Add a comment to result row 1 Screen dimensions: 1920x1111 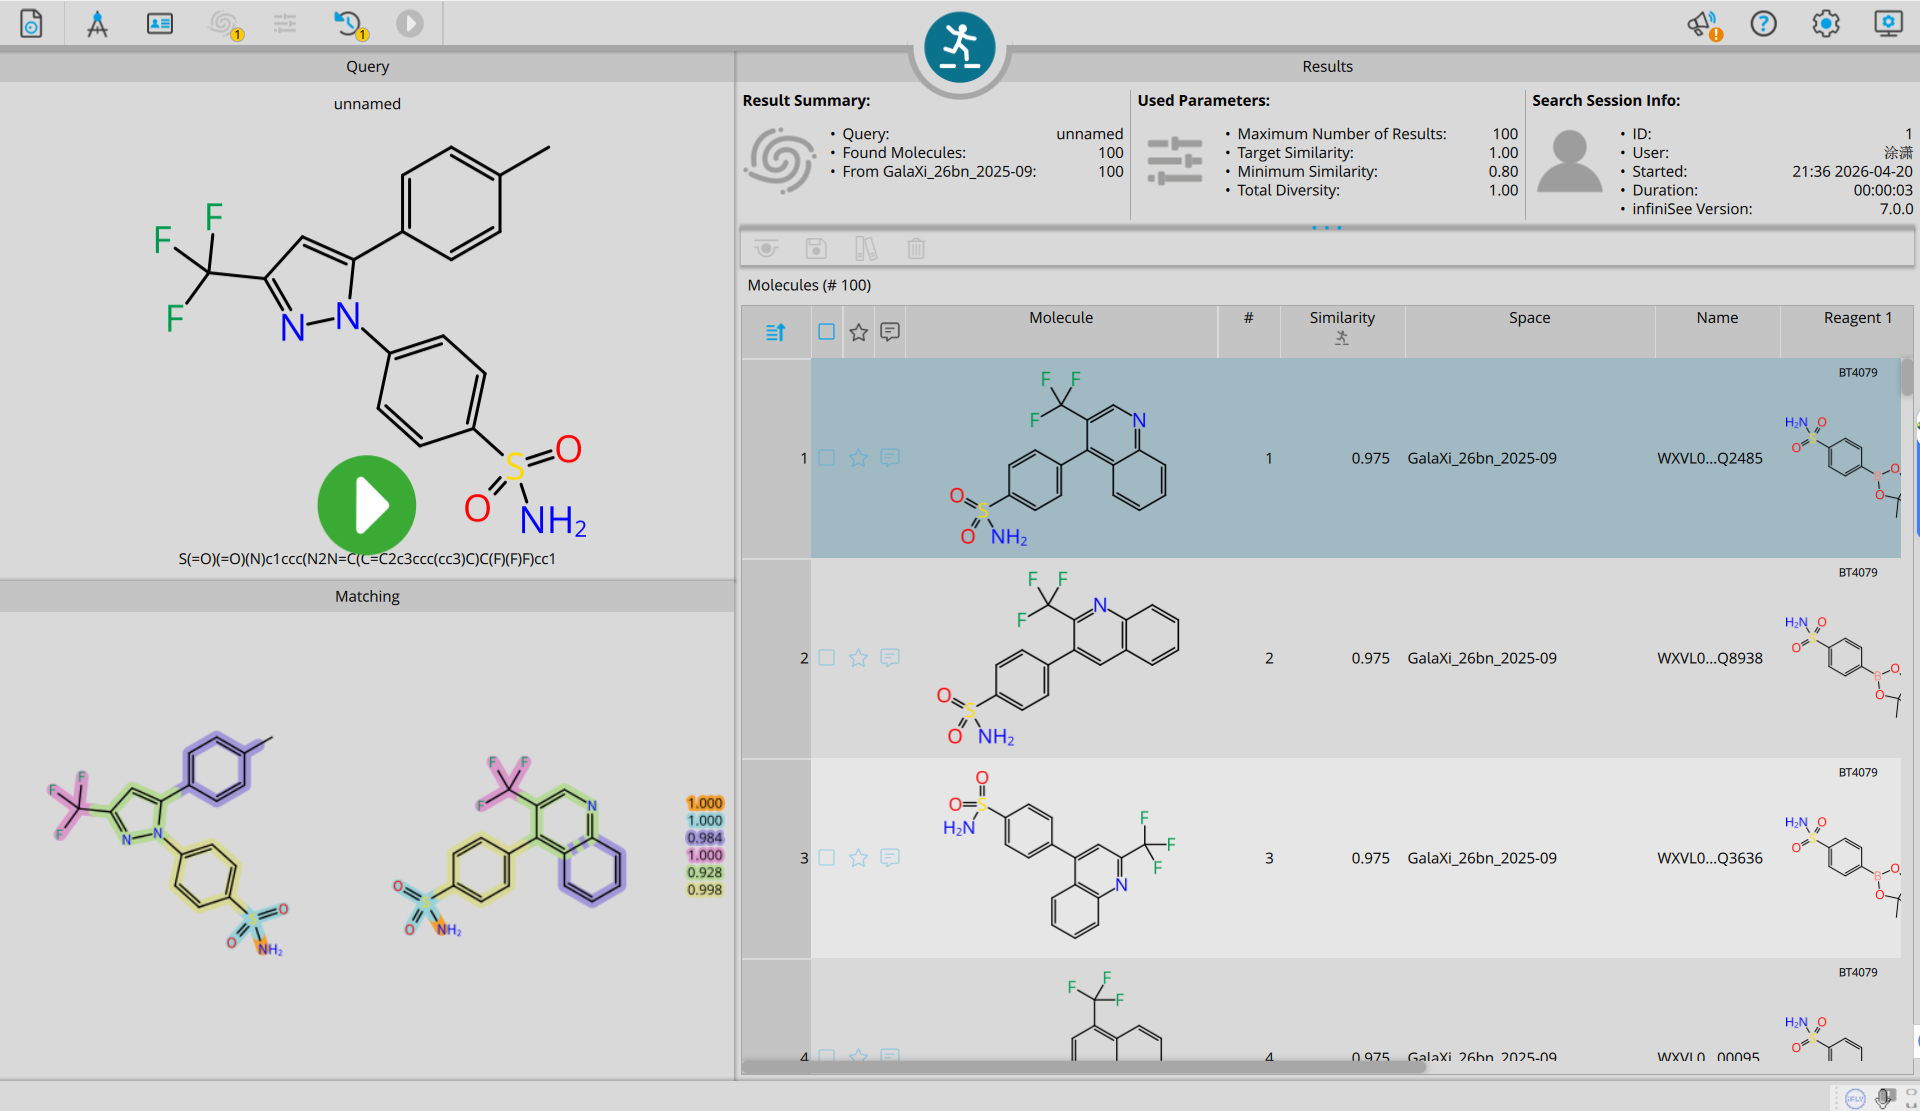[x=890, y=458]
